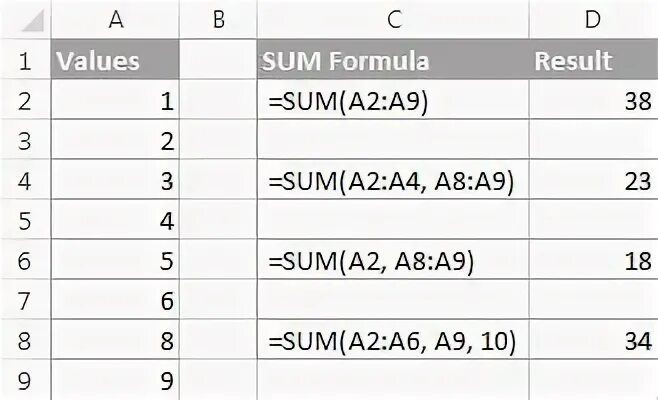This screenshot has height=400, width=658.
Task: Select empty cell B4
Action: coord(218,179)
